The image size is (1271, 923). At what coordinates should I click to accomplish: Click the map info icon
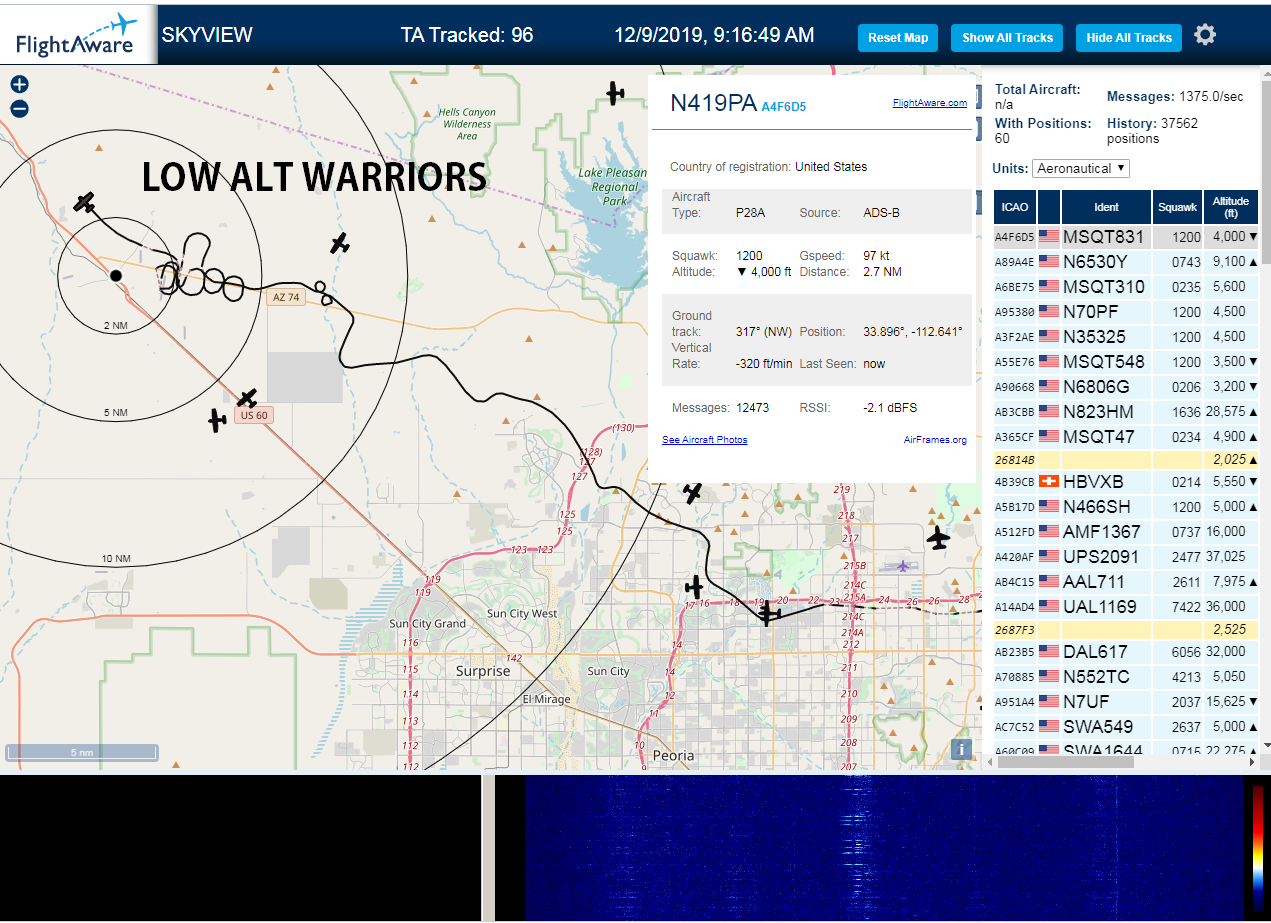962,749
